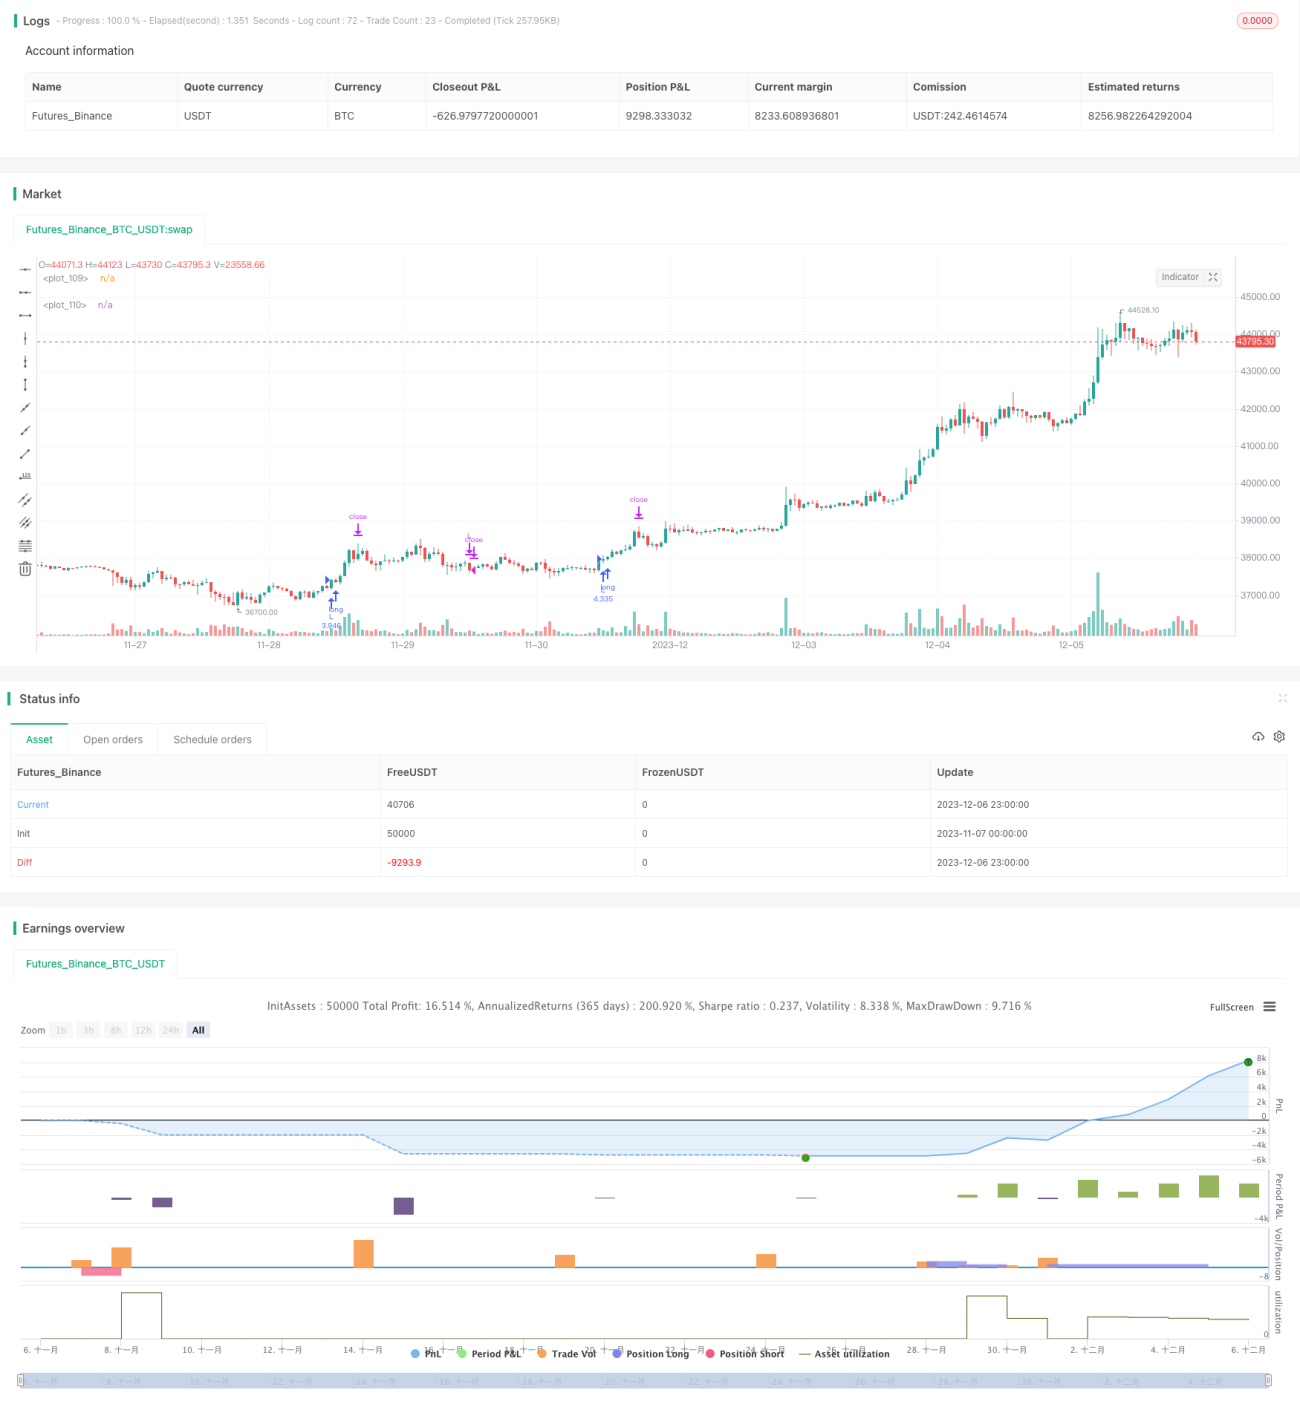Viewport: 1300px width, 1410px height.
Task: Choose the diagonal trend segment tool
Action: tap(25, 454)
